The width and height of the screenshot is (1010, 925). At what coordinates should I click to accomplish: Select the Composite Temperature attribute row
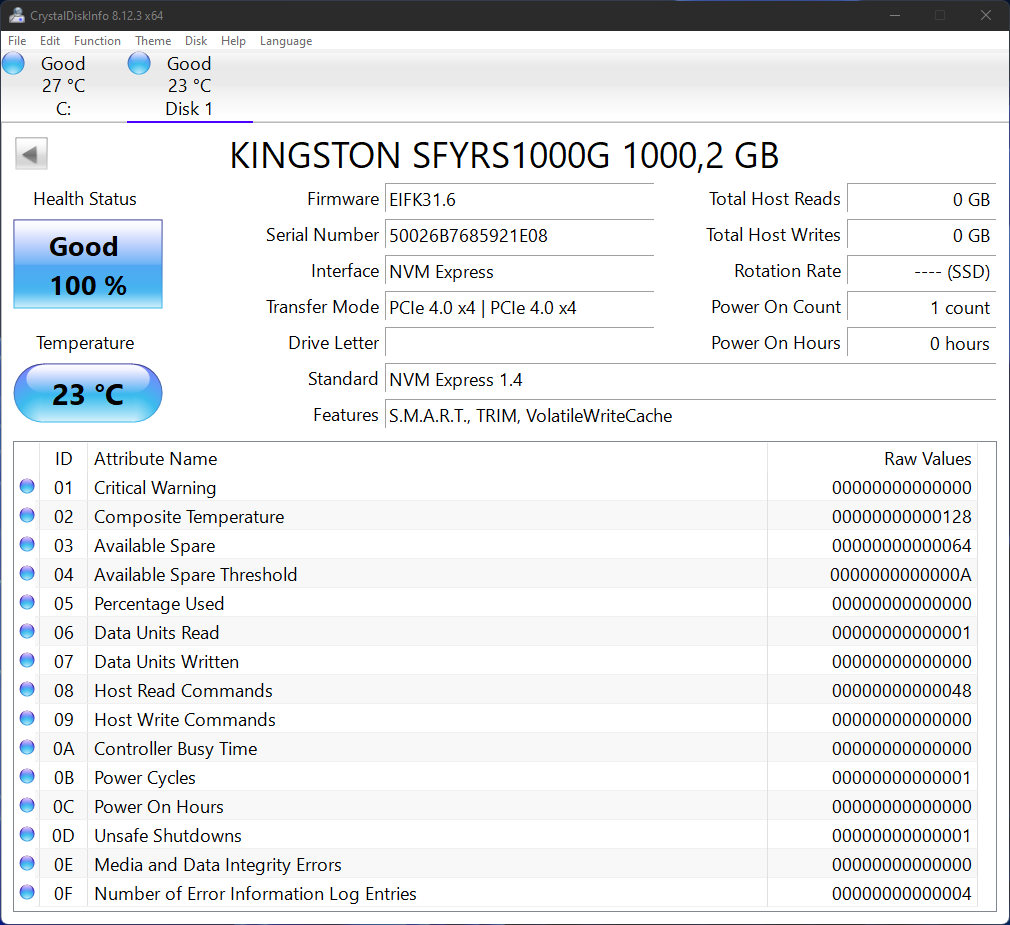(496, 517)
